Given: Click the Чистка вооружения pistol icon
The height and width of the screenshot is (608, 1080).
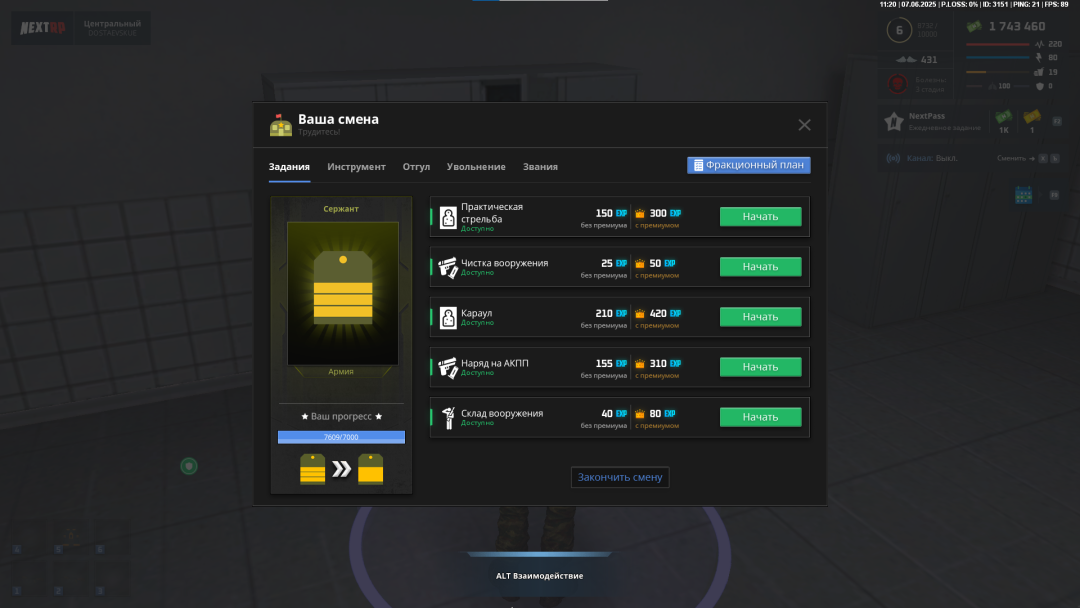Looking at the screenshot, I should [448, 267].
